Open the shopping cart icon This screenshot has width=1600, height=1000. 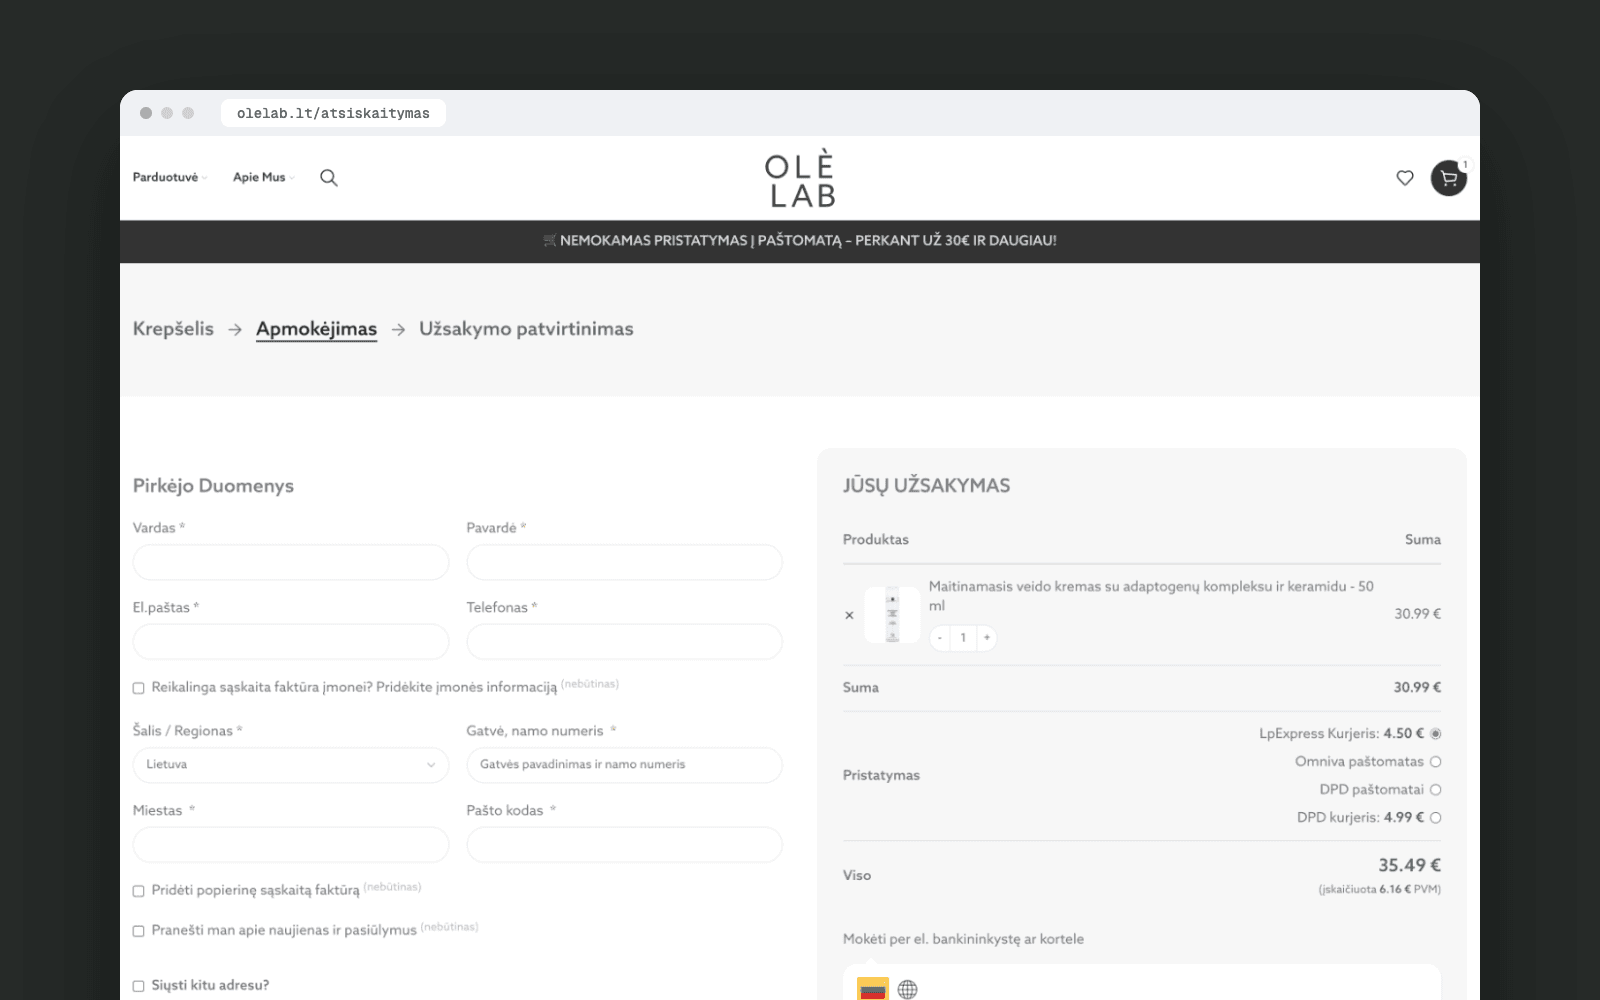1448,178
